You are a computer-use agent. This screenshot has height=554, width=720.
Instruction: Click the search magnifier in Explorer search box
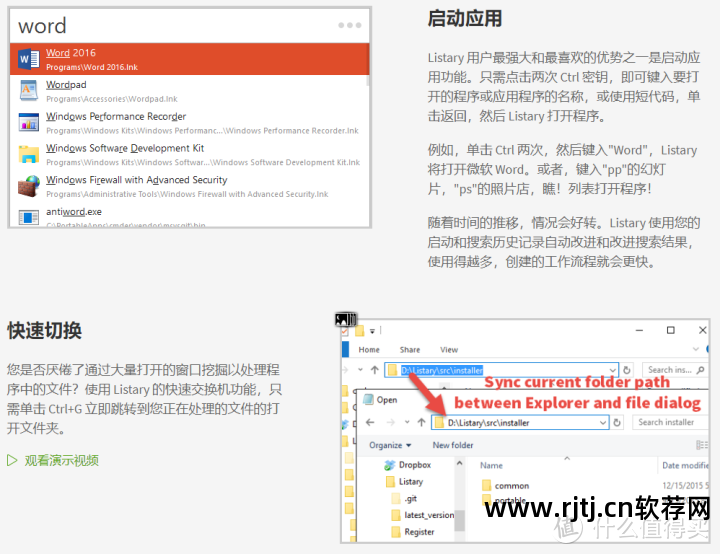point(700,370)
